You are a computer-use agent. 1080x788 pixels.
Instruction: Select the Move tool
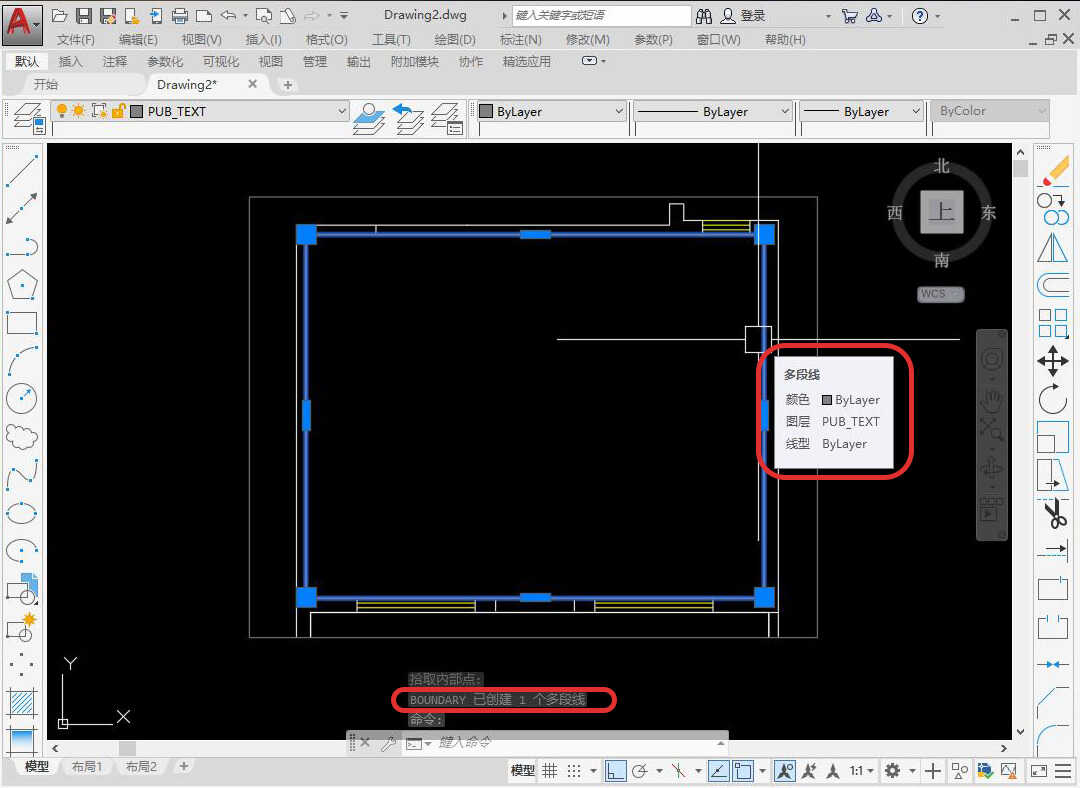[1053, 361]
